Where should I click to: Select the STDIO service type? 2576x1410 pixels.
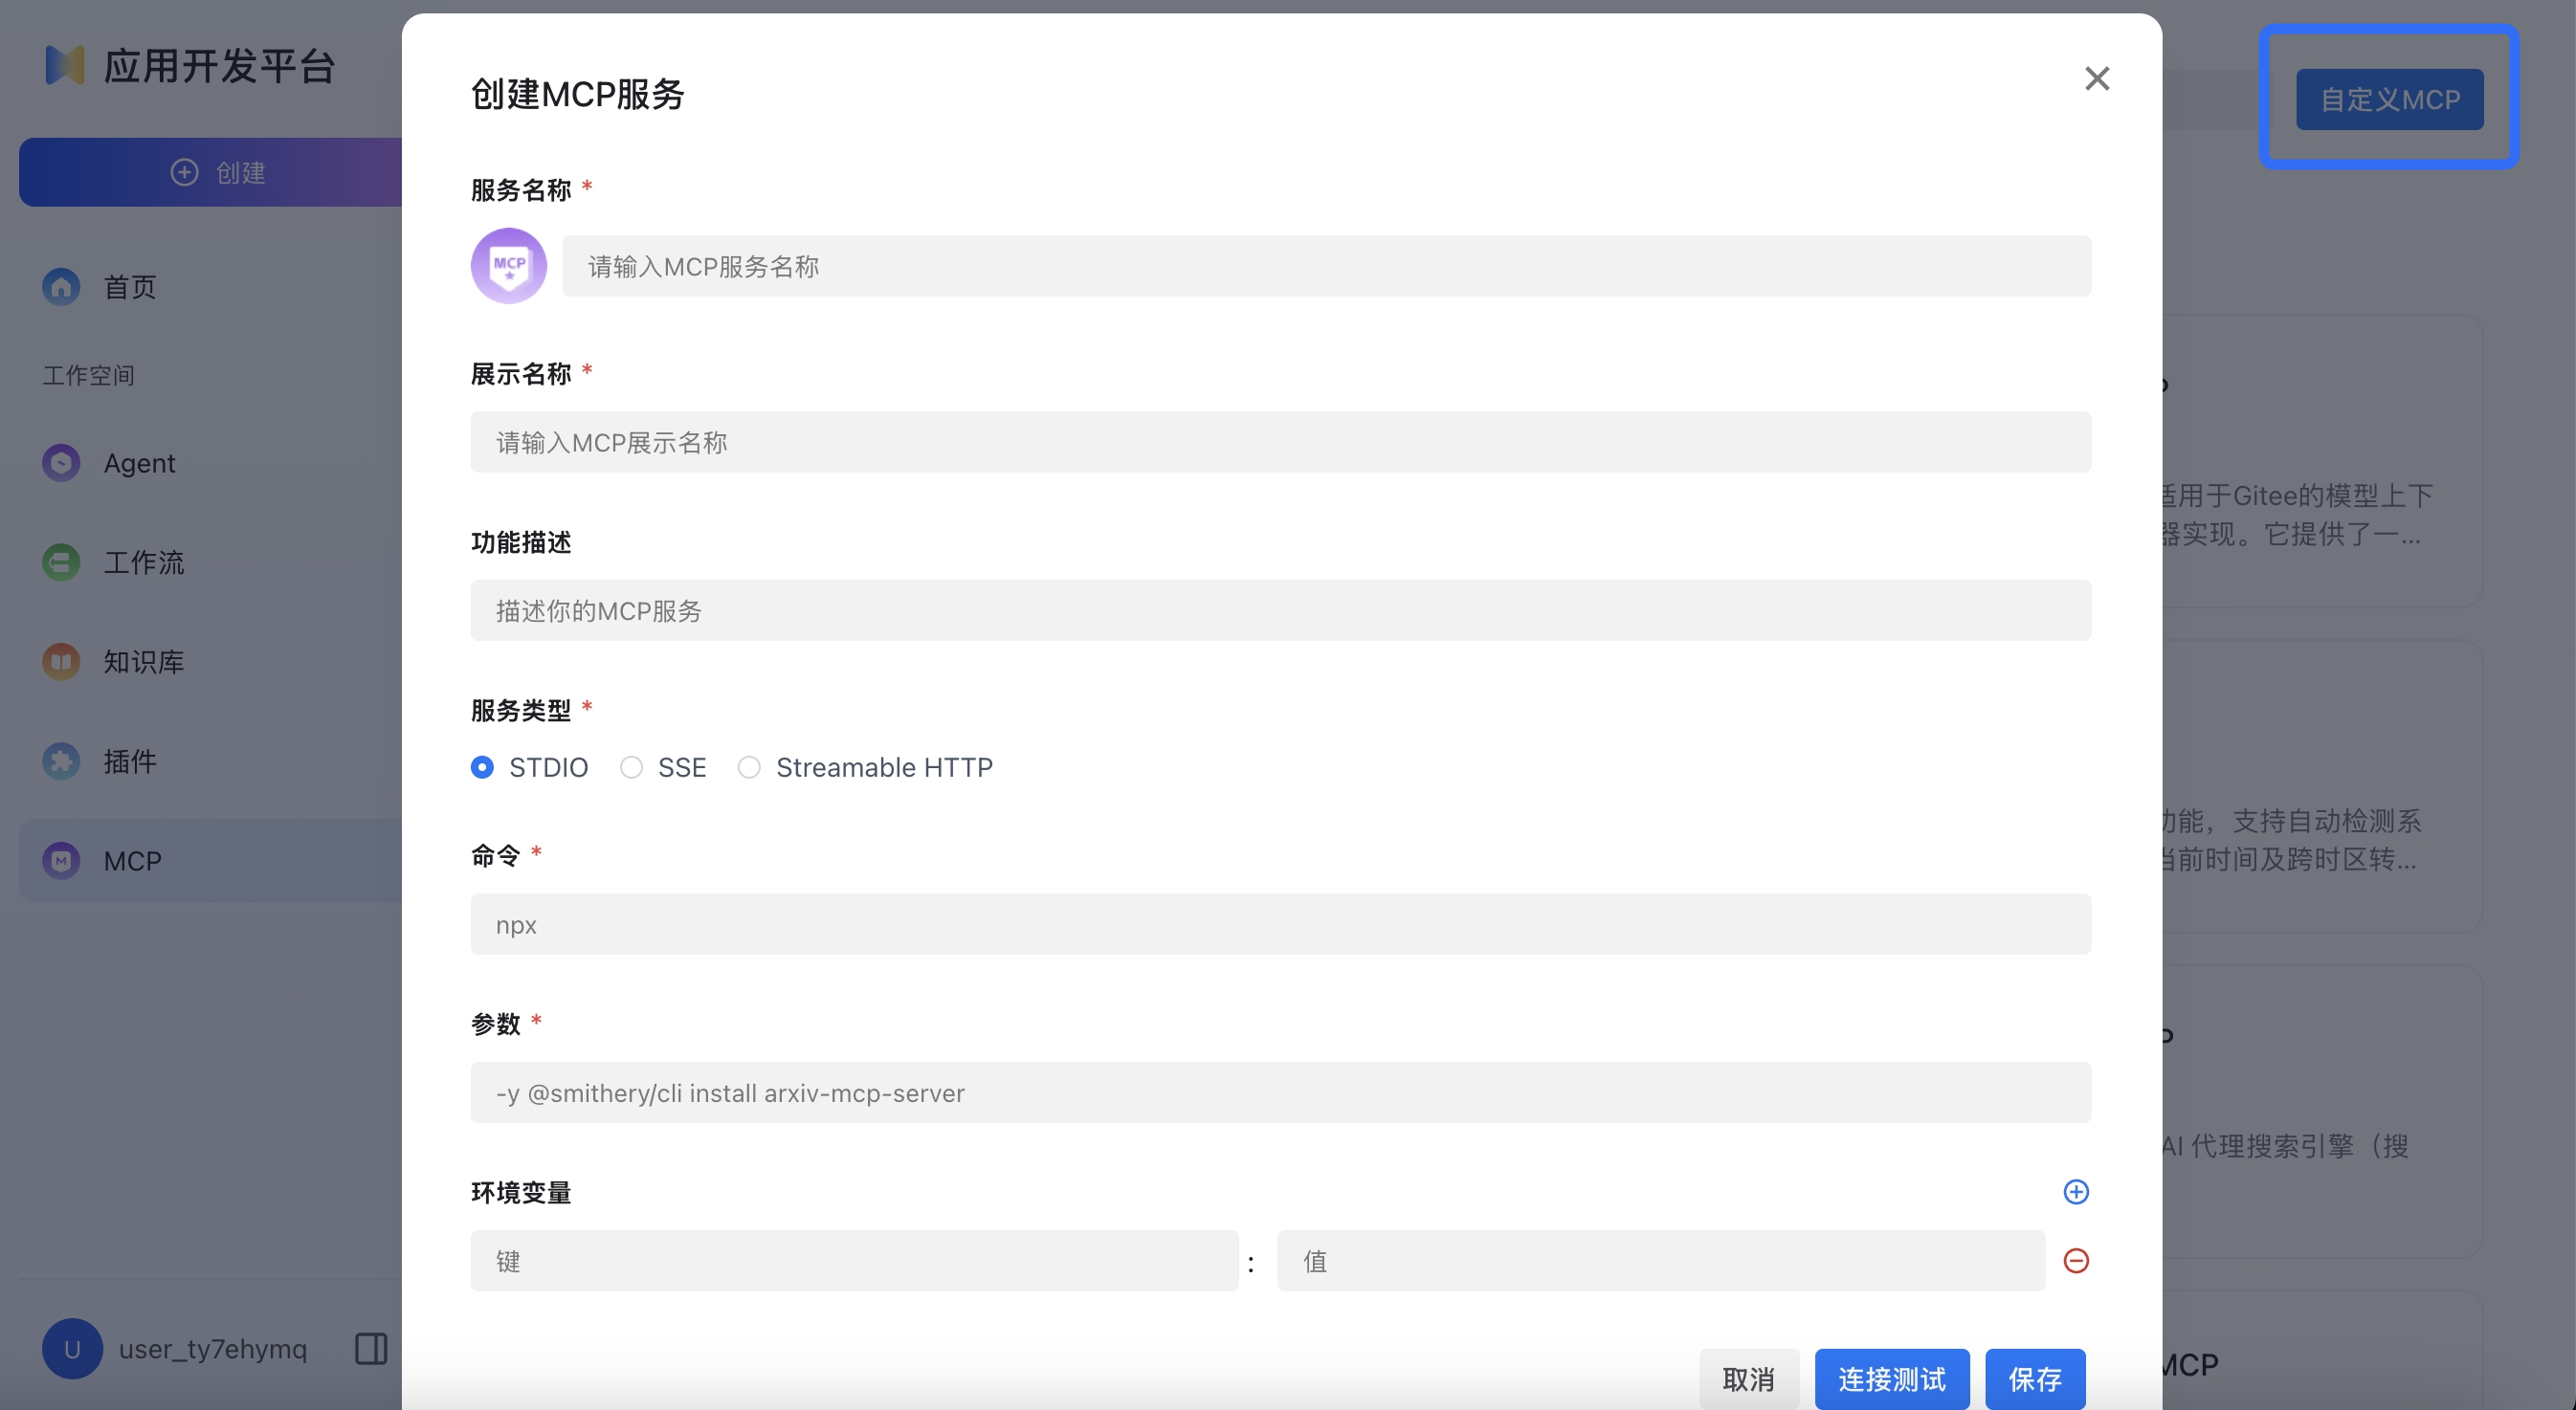pos(483,767)
